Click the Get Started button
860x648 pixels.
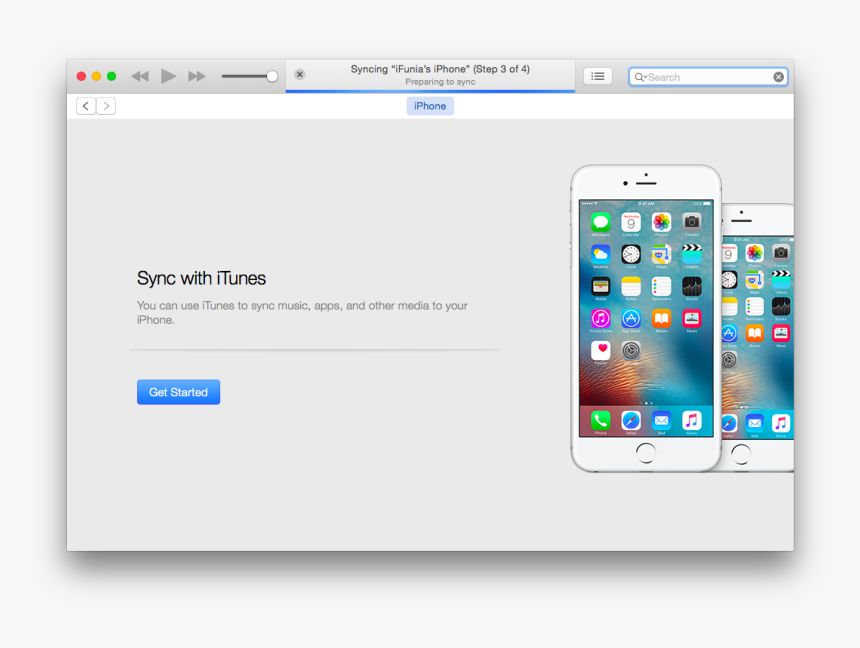click(178, 392)
